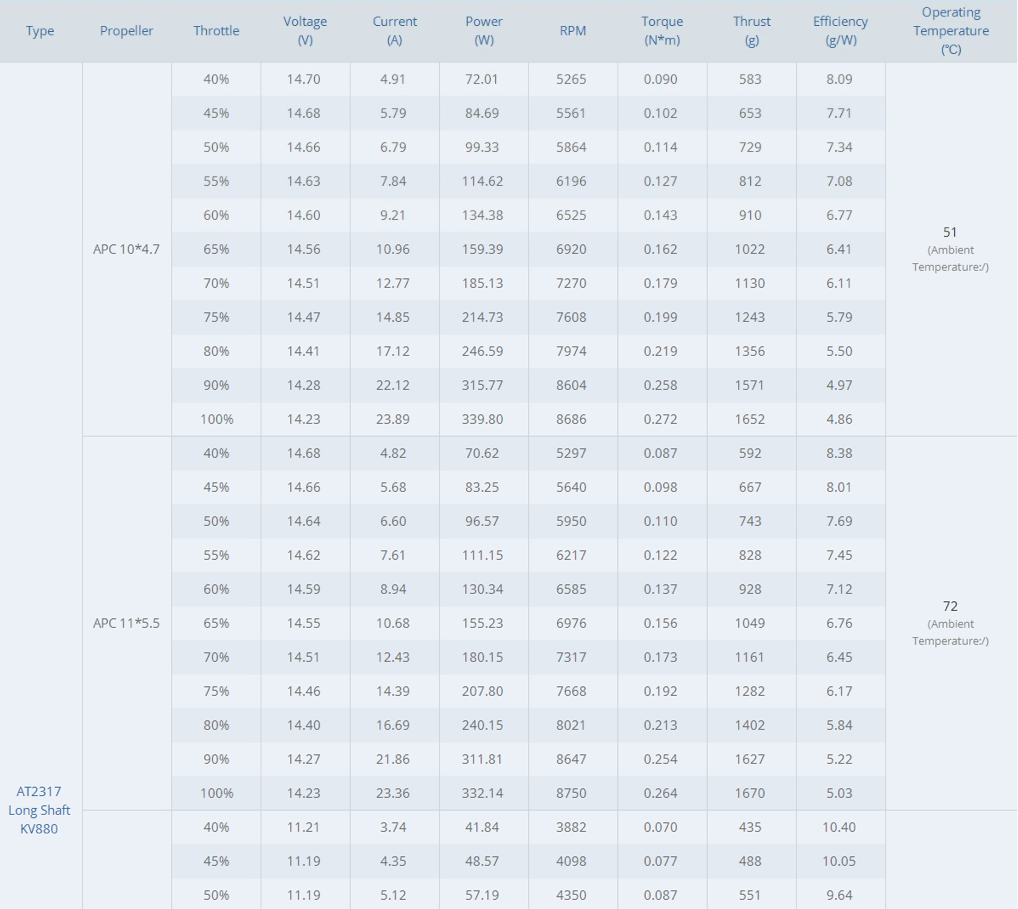Select the current cell 4.91
The image size is (1018, 909).
393,79
